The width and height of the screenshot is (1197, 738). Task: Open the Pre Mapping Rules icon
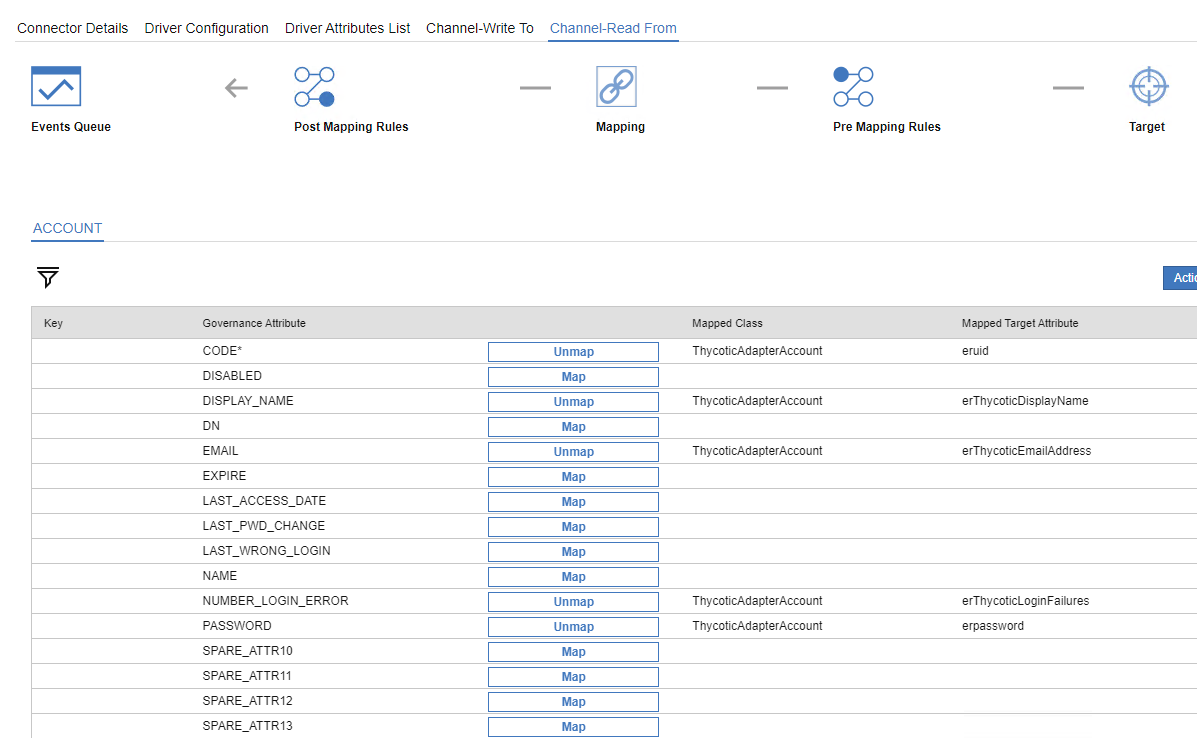853,87
